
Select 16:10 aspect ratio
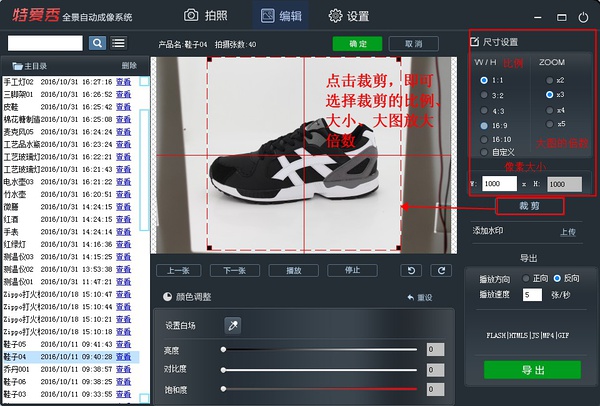click(x=484, y=139)
